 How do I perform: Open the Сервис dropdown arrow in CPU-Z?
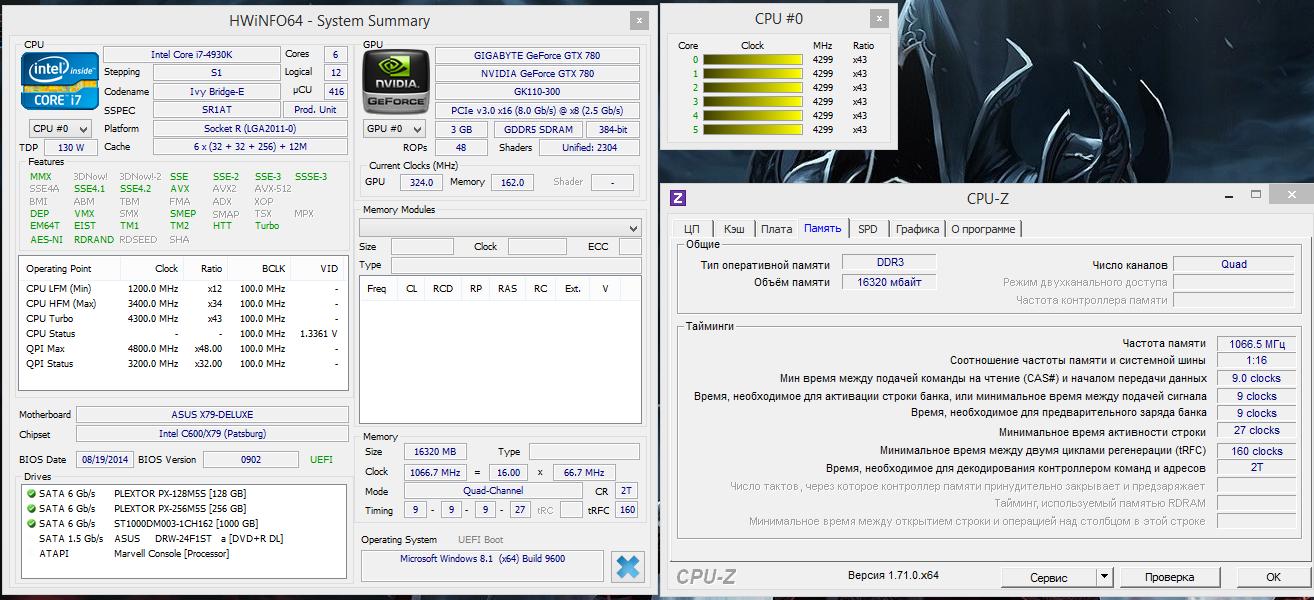(1104, 577)
